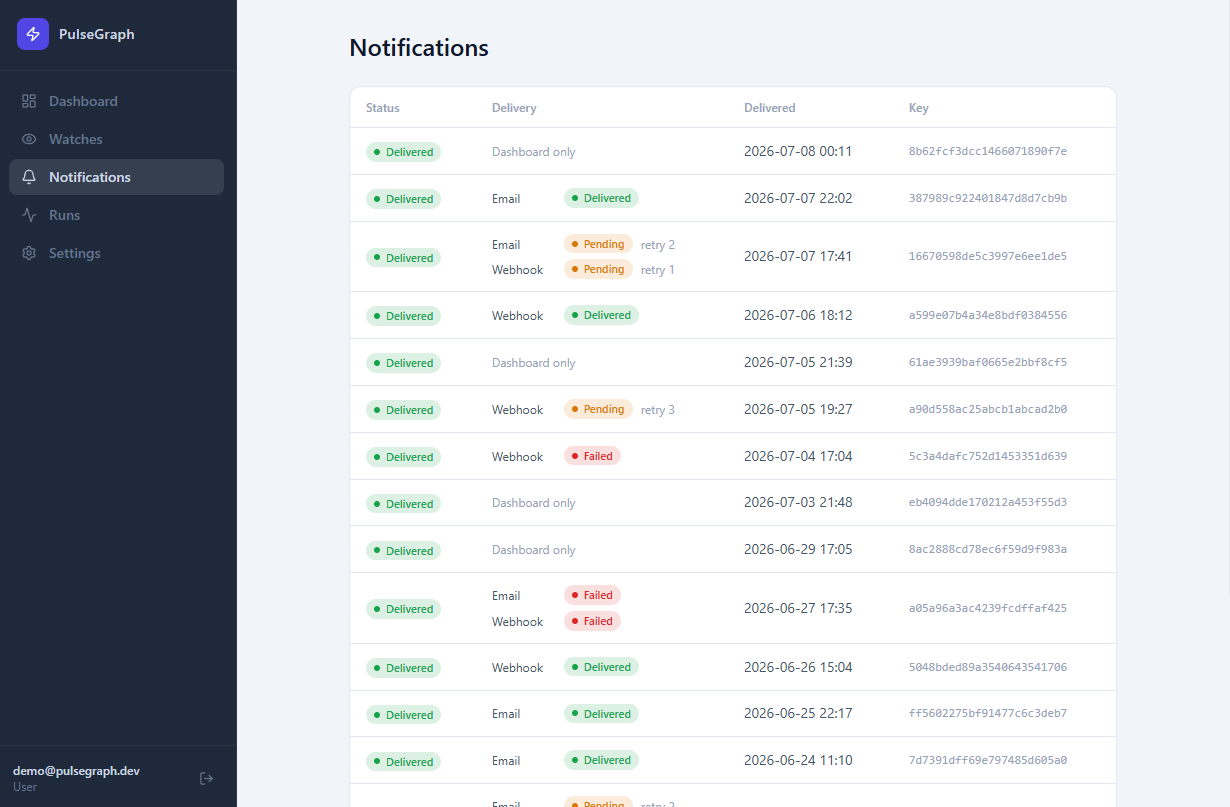1230x807 pixels.
Task: Click Webhook Failed badge in 17:35 row
Action: 592,621
